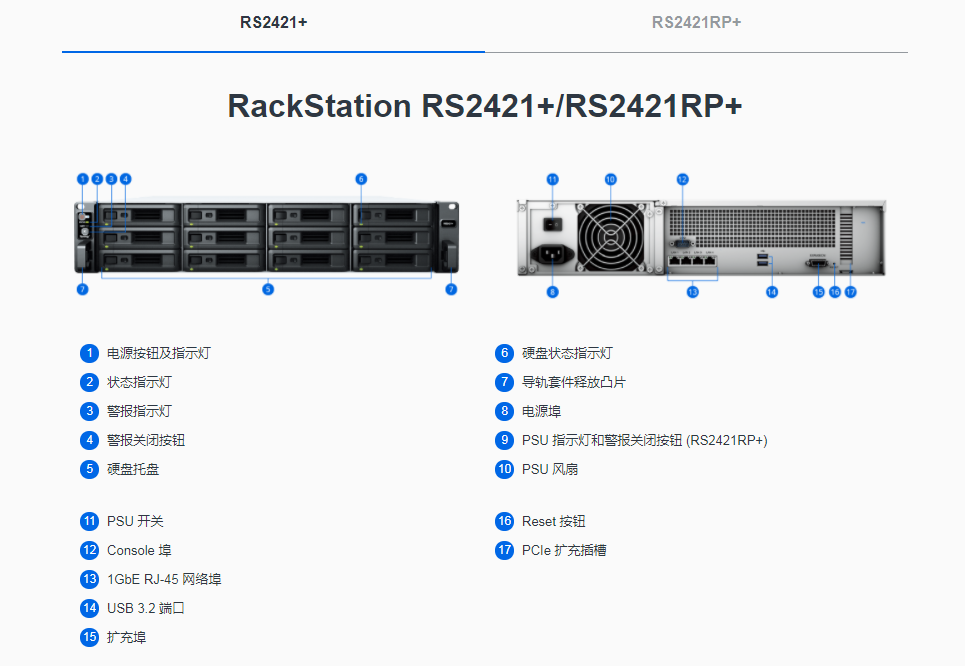
Task: Click the 状态指示灯 label text
Action: point(139,382)
